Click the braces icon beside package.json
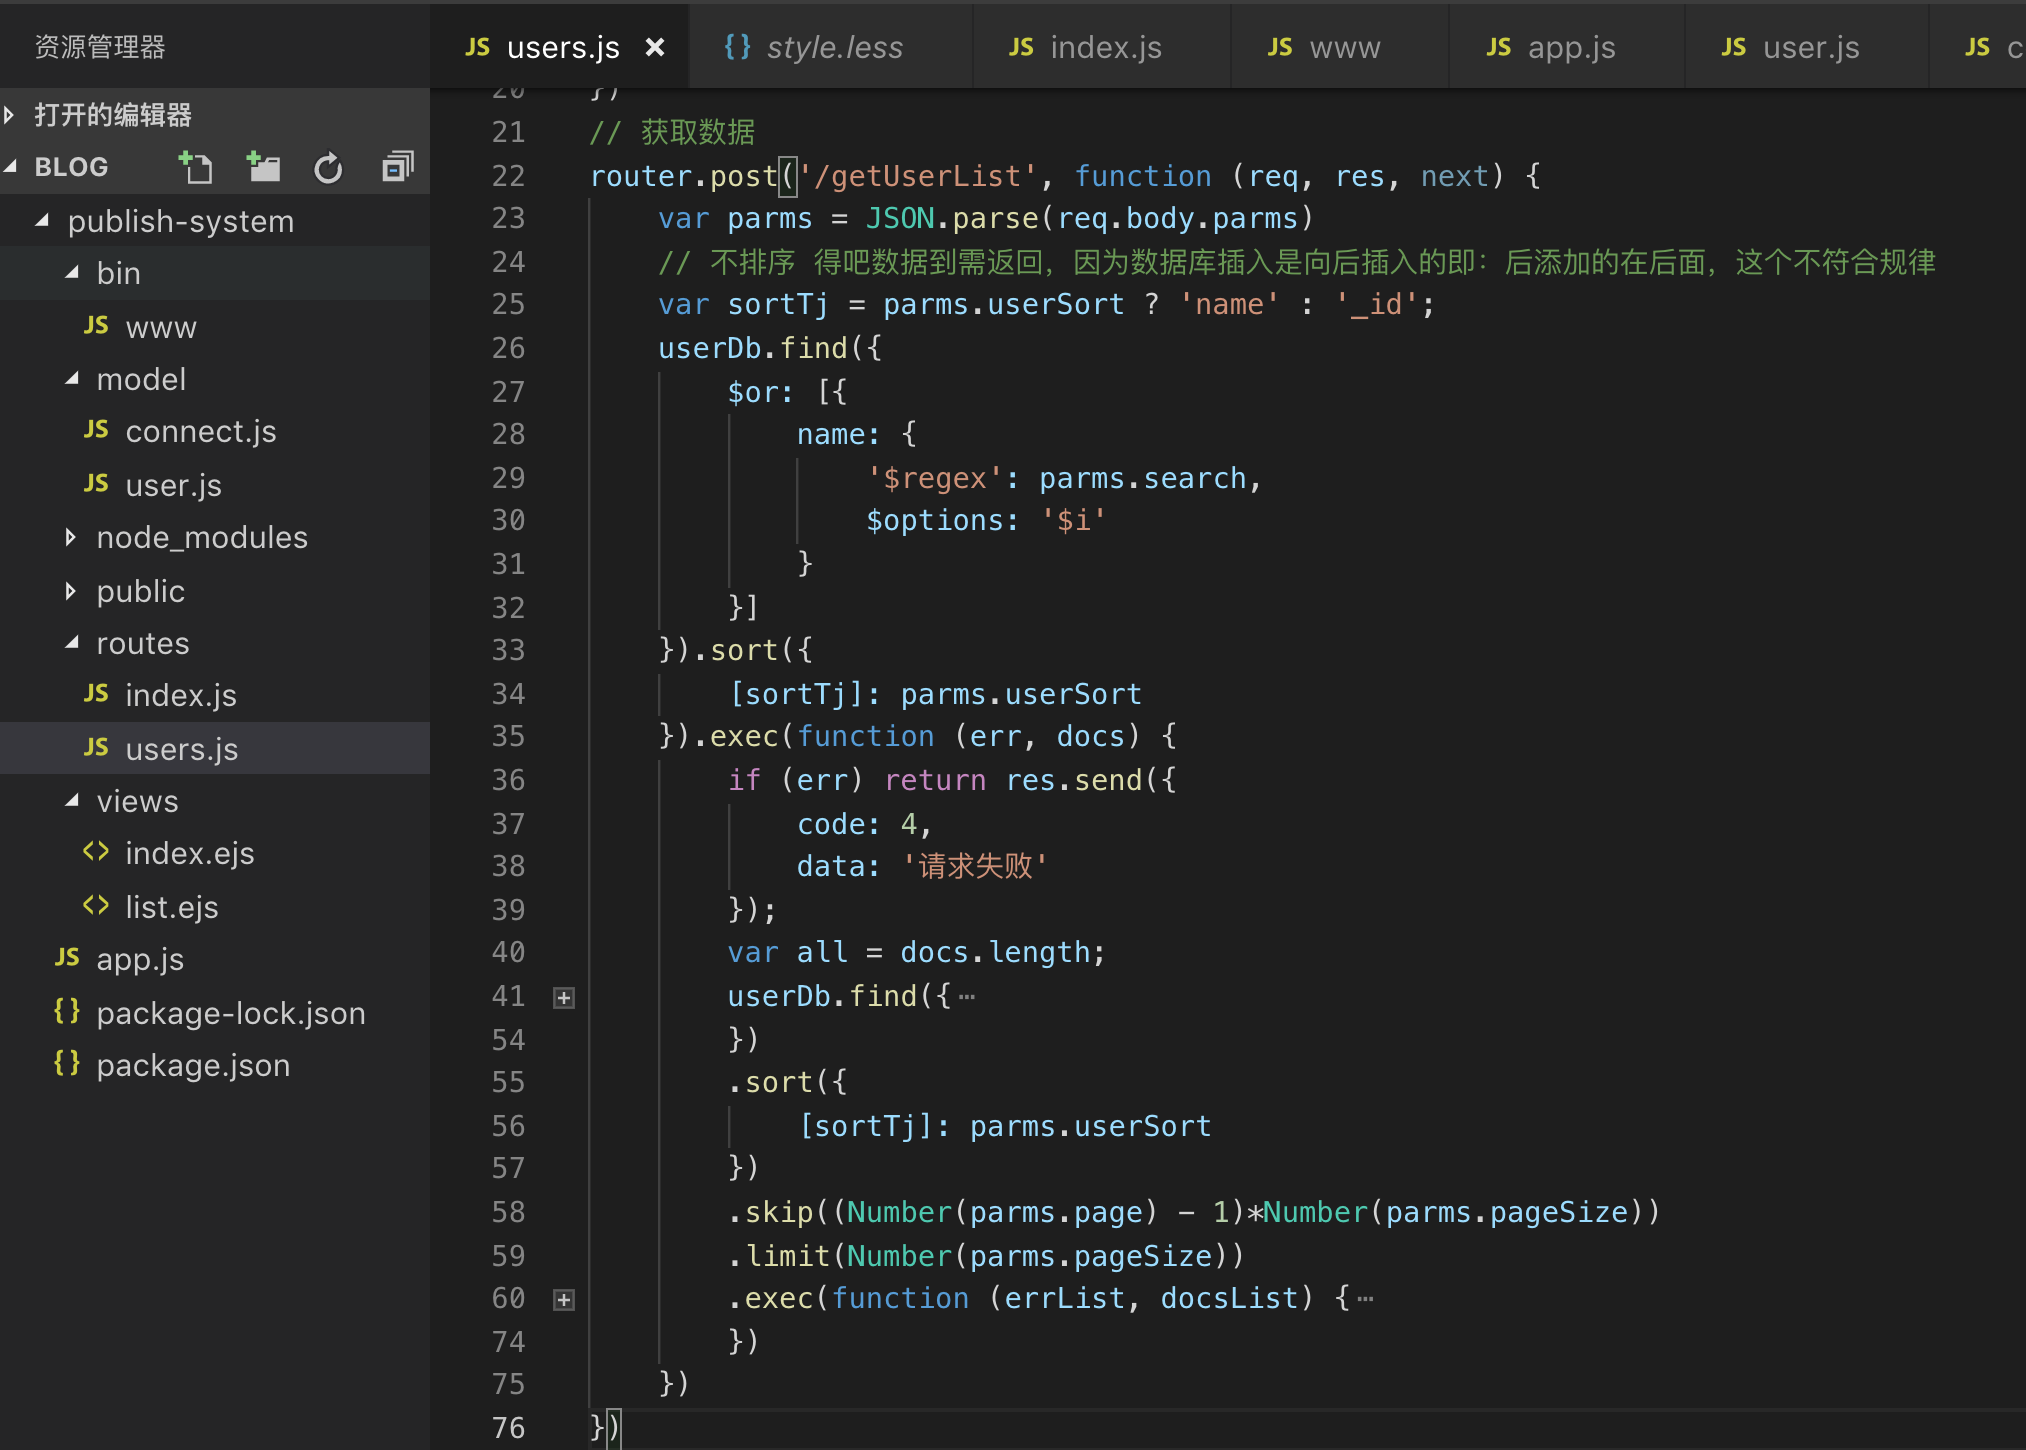2026x1450 pixels. pos(67,1064)
